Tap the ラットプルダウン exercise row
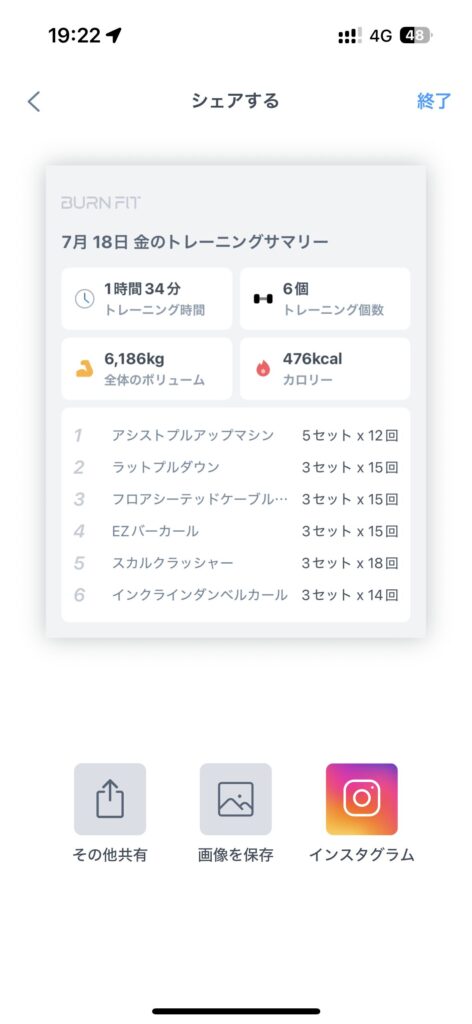 [236, 468]
